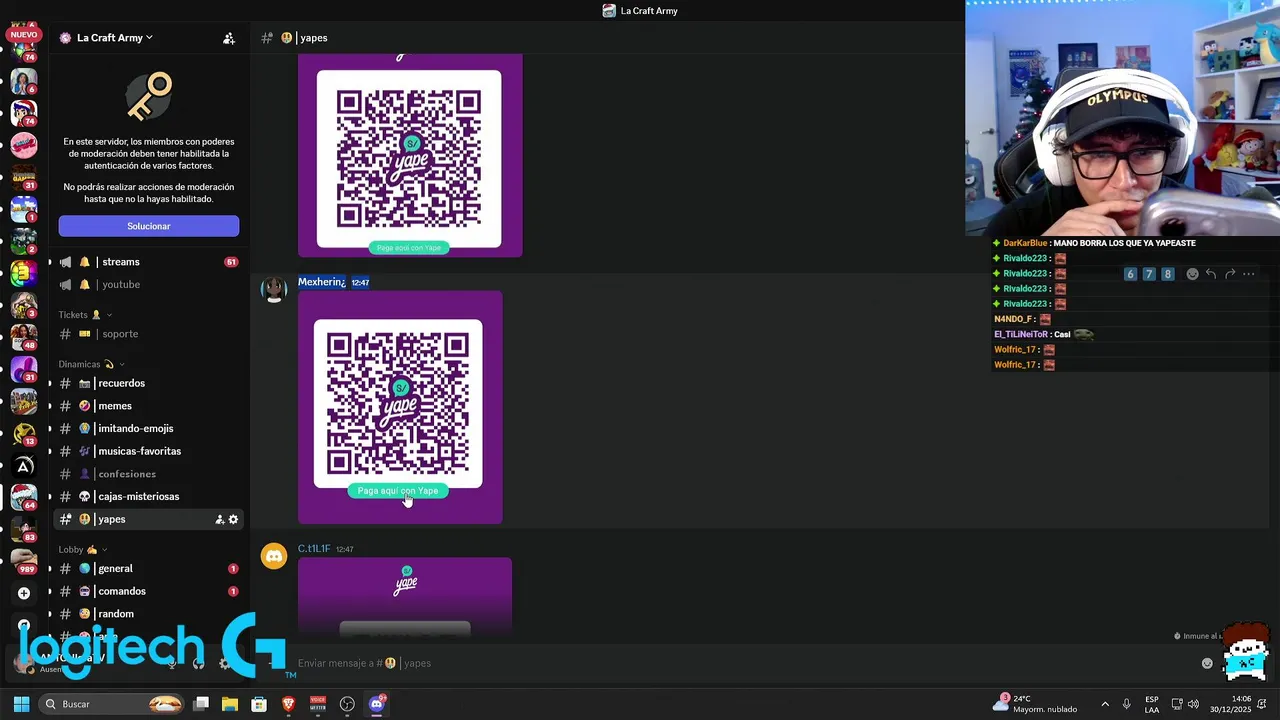Open the top Yape QR code image
The width and height of the screenshot is (1280, 720).
pos(410,155)
